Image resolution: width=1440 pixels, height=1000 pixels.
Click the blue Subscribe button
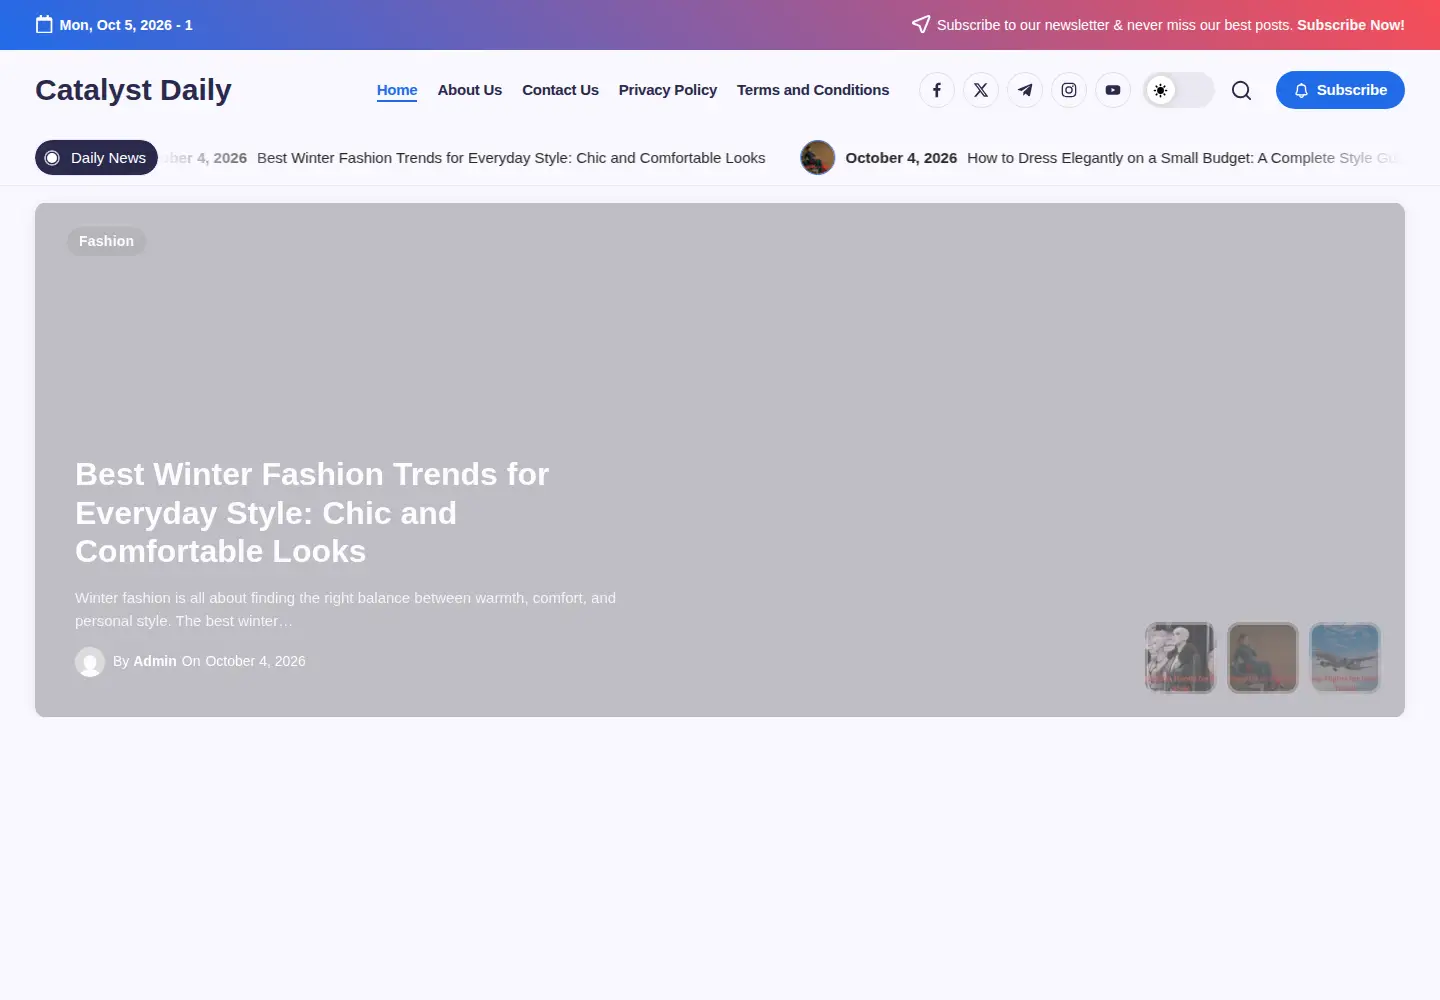[x=1340, y=90]
